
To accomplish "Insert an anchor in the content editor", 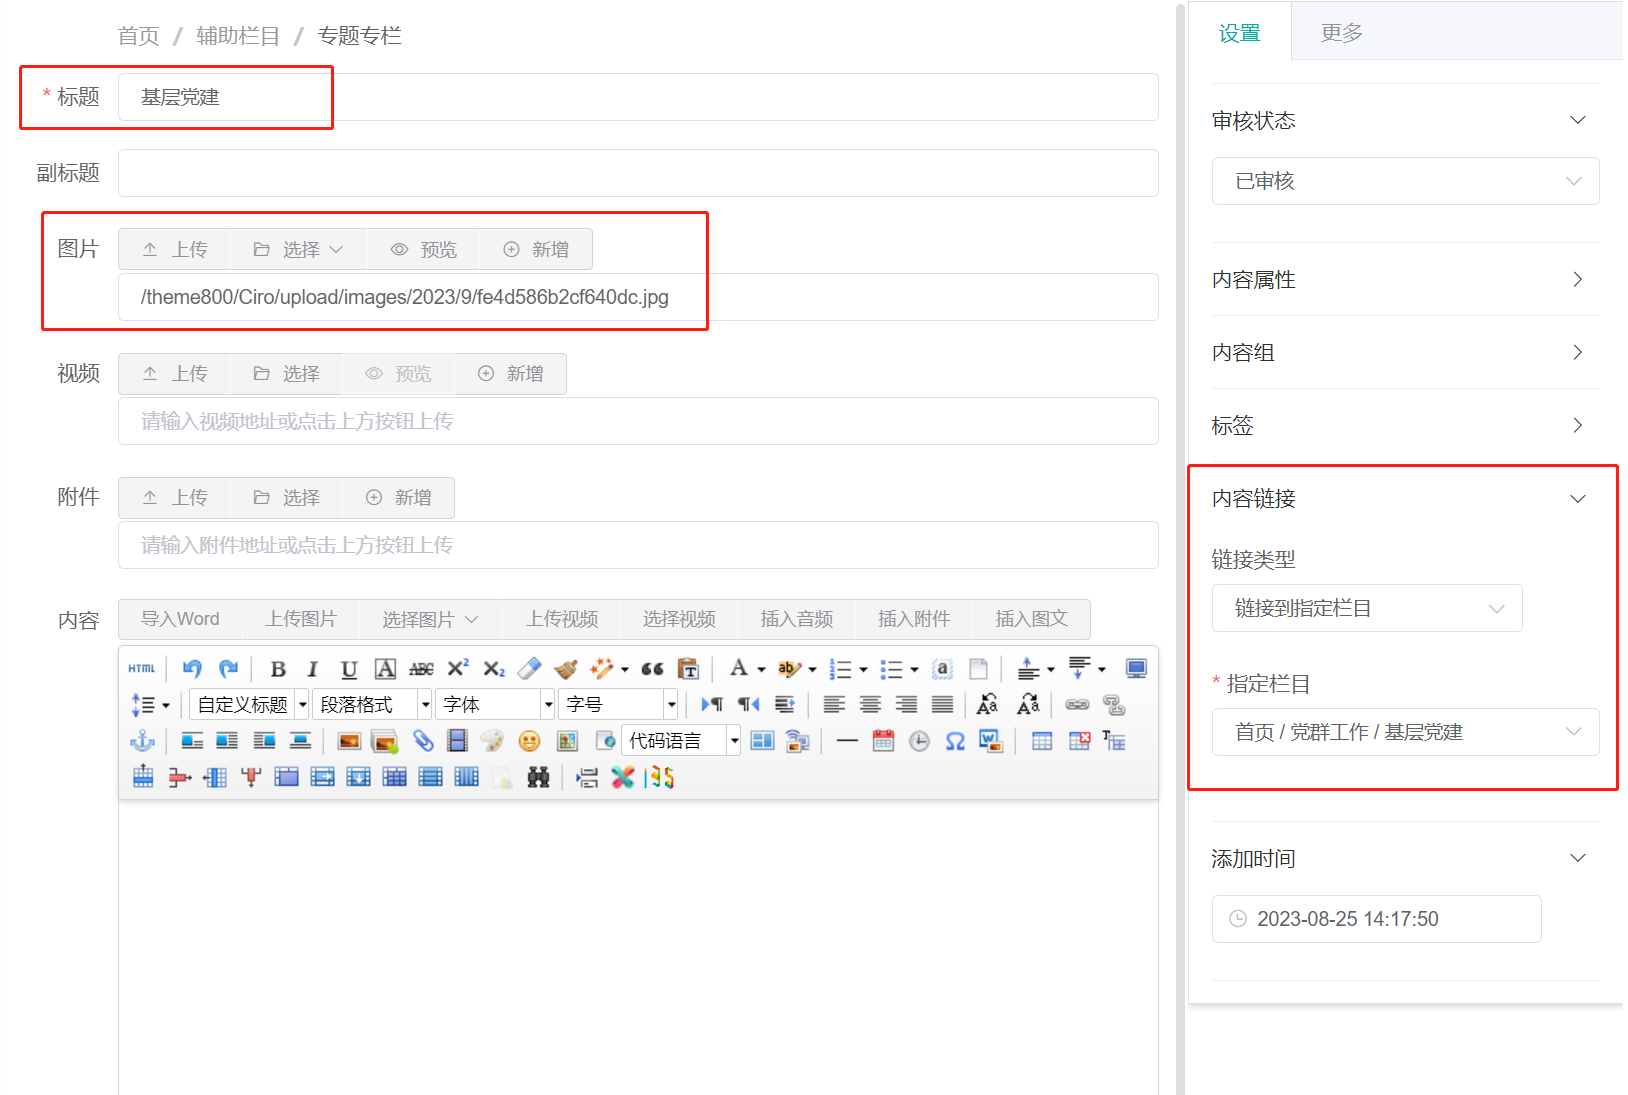I will (142, 740).
